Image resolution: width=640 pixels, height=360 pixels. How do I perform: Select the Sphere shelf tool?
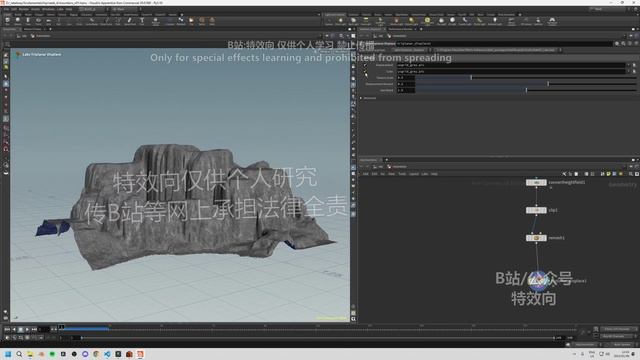[x=18, y=21]
